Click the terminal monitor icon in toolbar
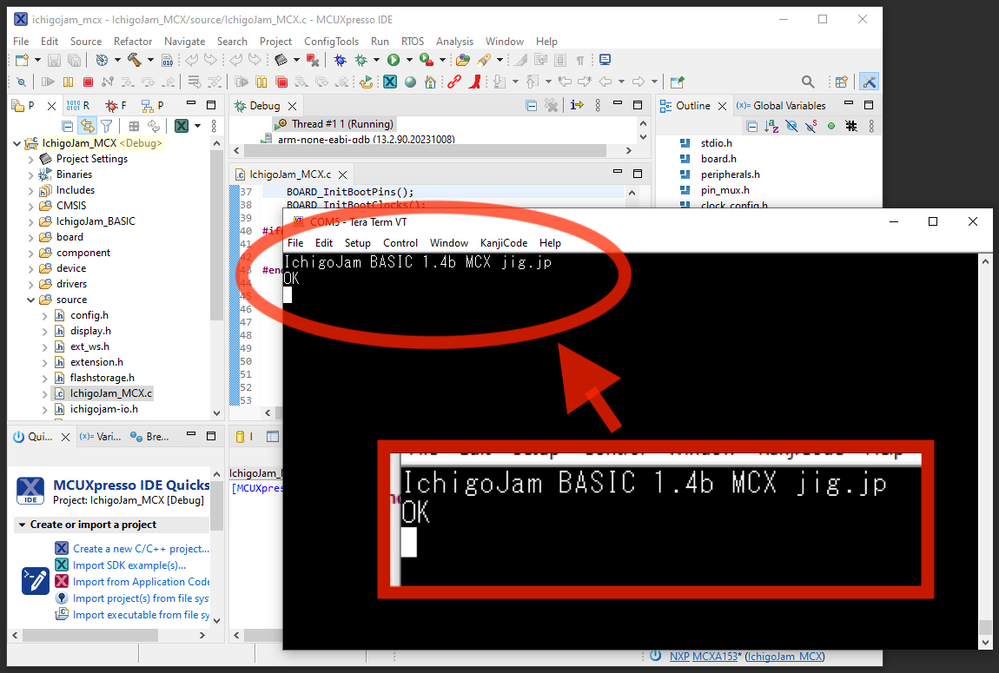The width and height of the screenshot is (999, 673). [x=605, y=60]
